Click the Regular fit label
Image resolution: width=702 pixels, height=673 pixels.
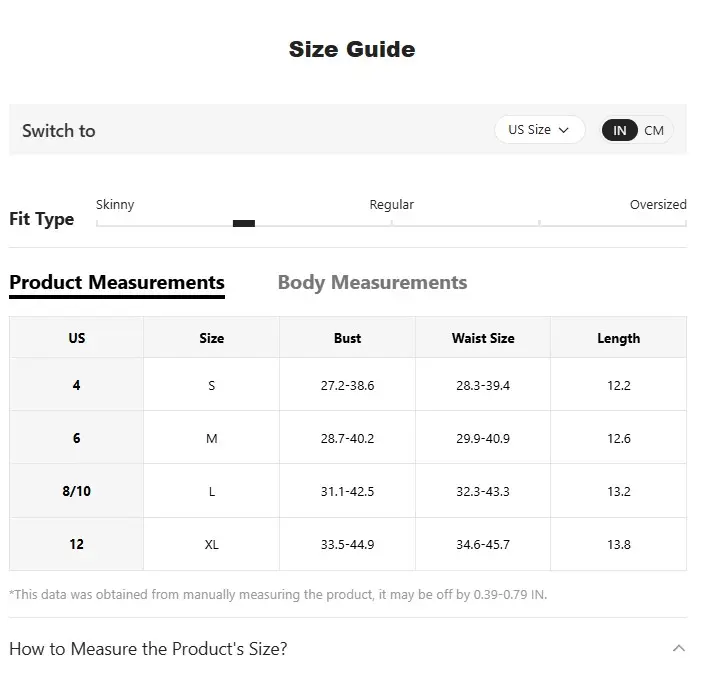391,204
